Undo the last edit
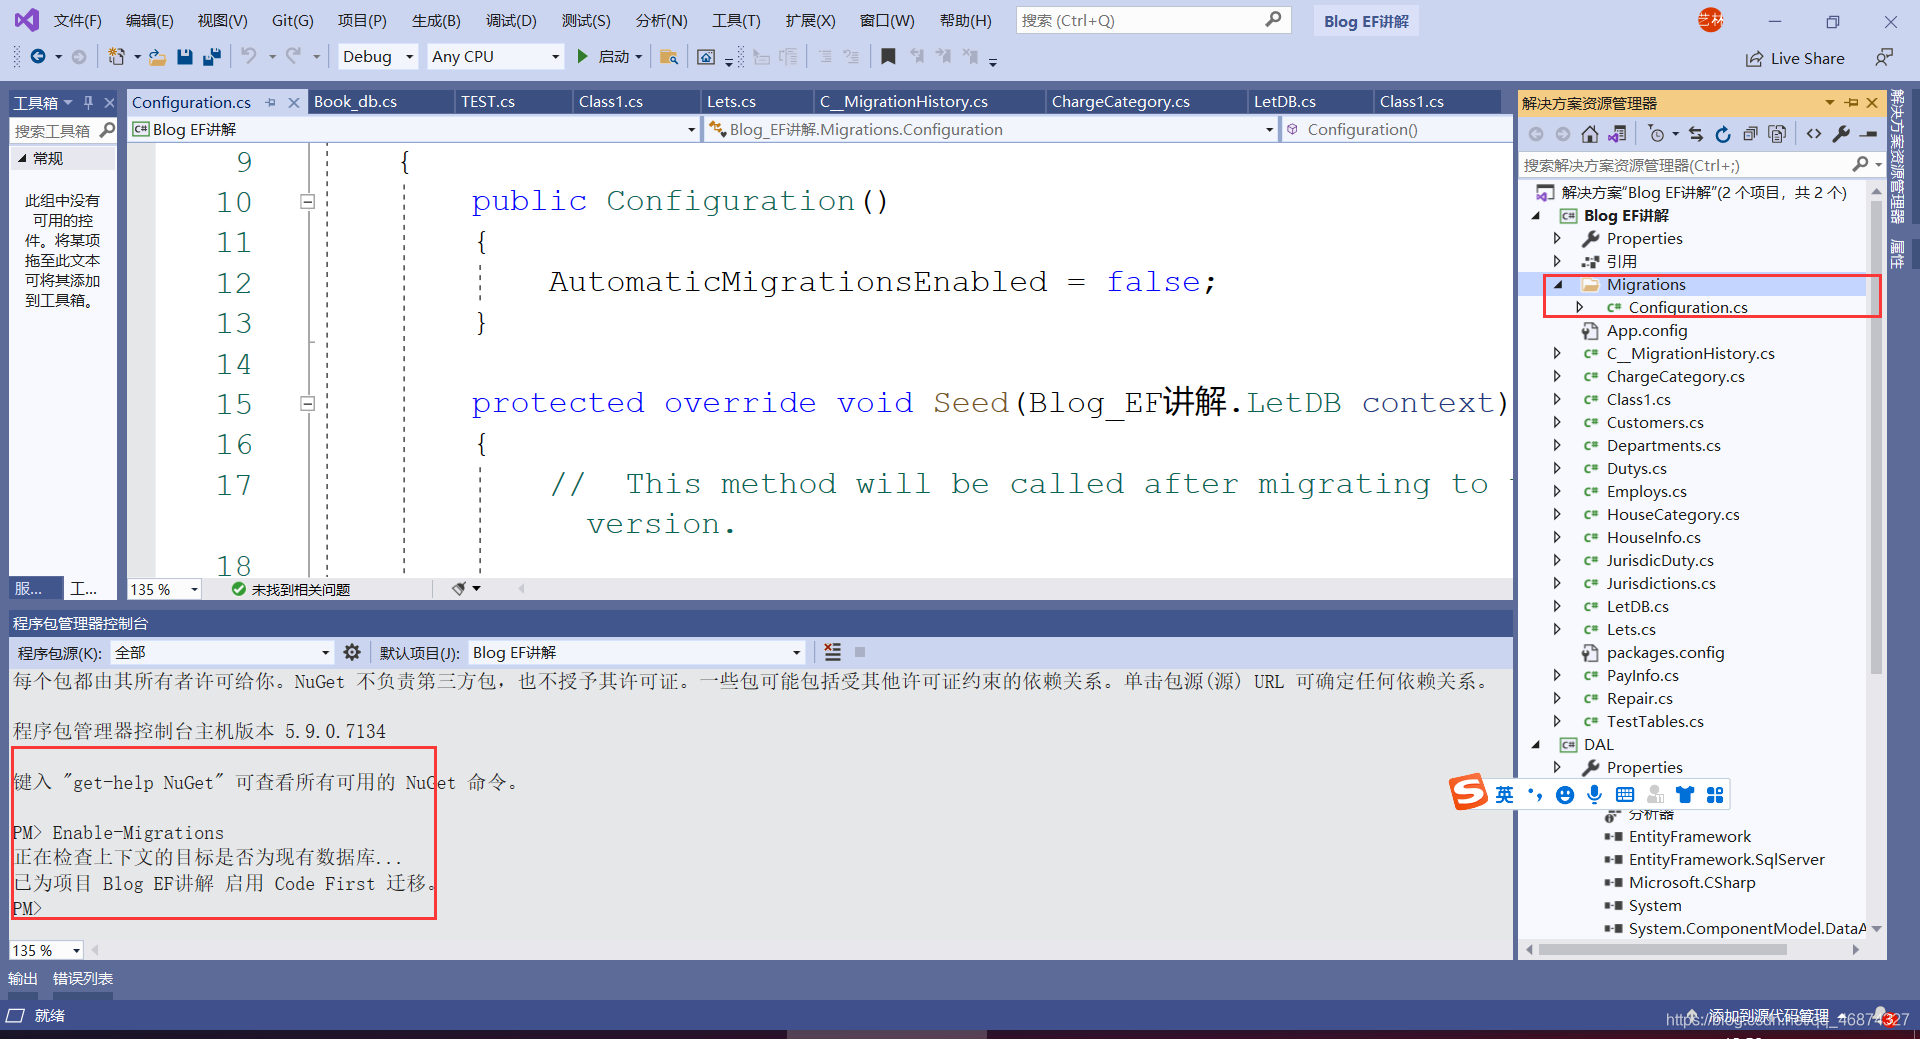 pyautogui.click(x=249, y=57)
